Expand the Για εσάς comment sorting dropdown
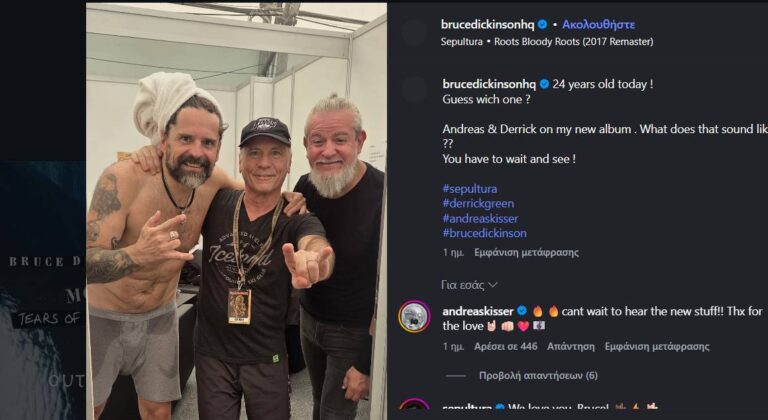768x420 pixels. click(x=469, y=285)
